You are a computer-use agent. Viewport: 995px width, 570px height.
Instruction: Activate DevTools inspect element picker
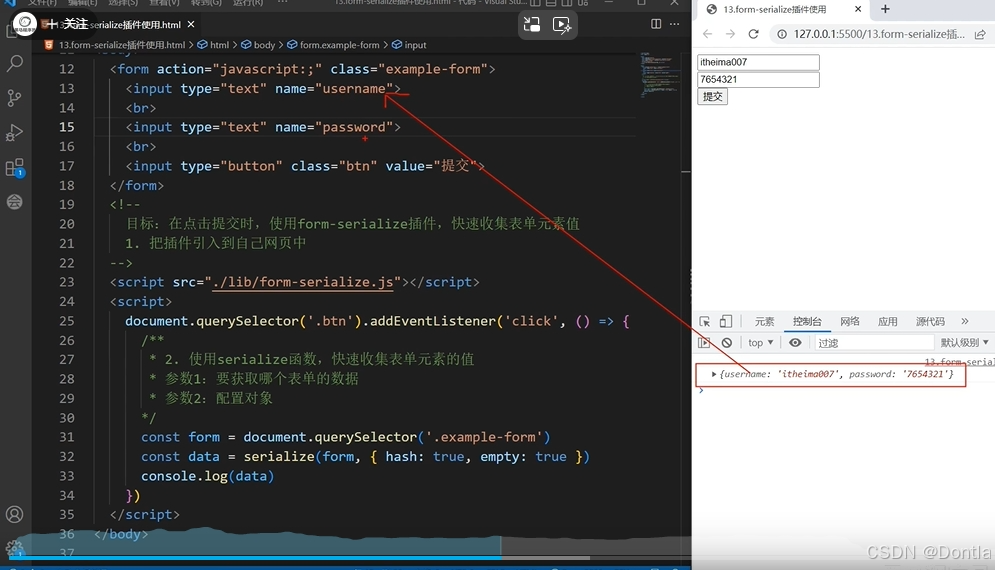704,322
